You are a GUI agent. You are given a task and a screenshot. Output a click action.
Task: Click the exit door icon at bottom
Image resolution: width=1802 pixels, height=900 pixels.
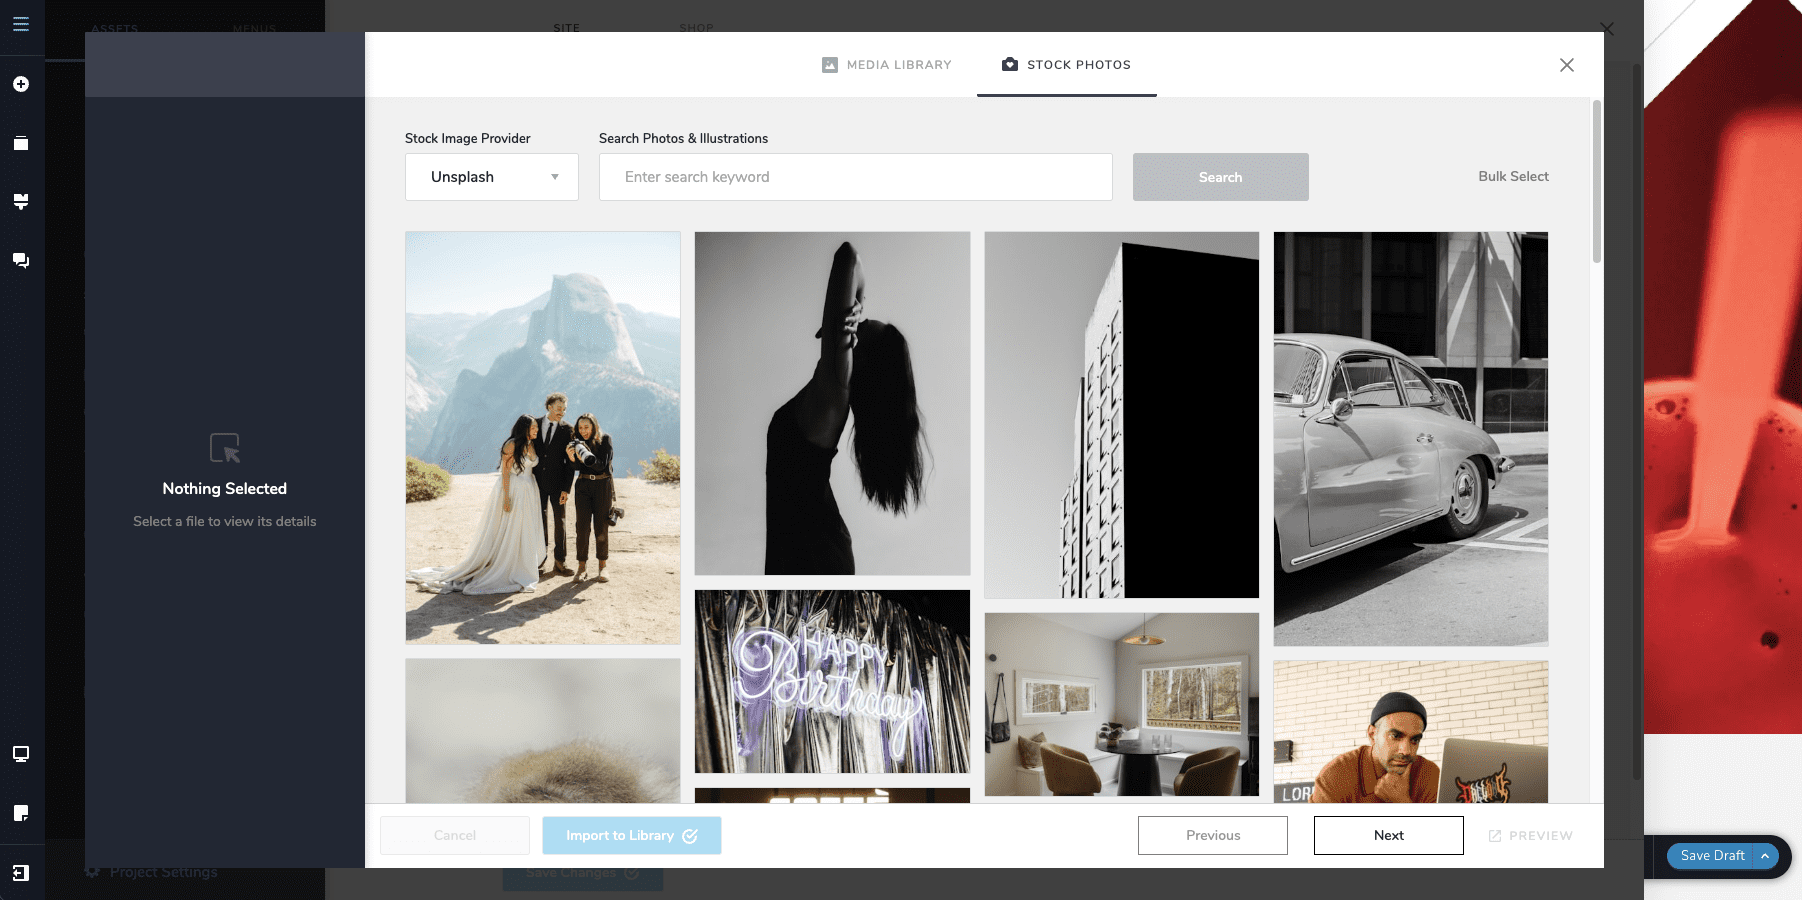coord(21,873)
